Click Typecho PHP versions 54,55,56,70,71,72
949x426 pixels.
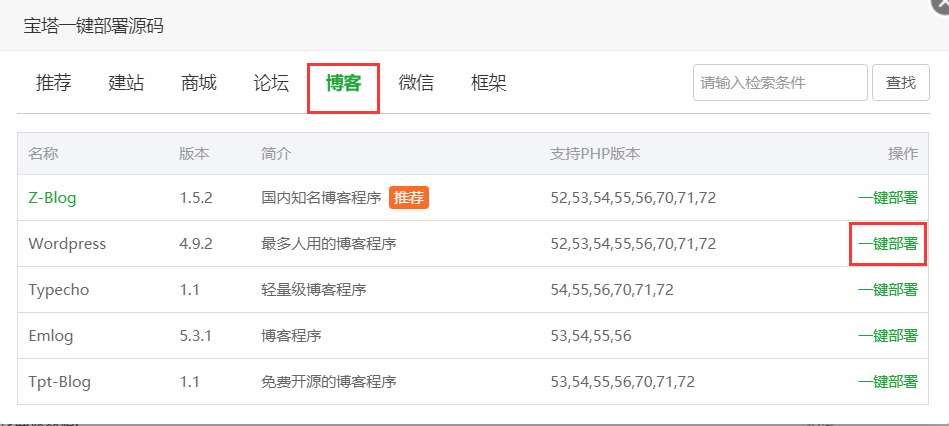point(612,290)
